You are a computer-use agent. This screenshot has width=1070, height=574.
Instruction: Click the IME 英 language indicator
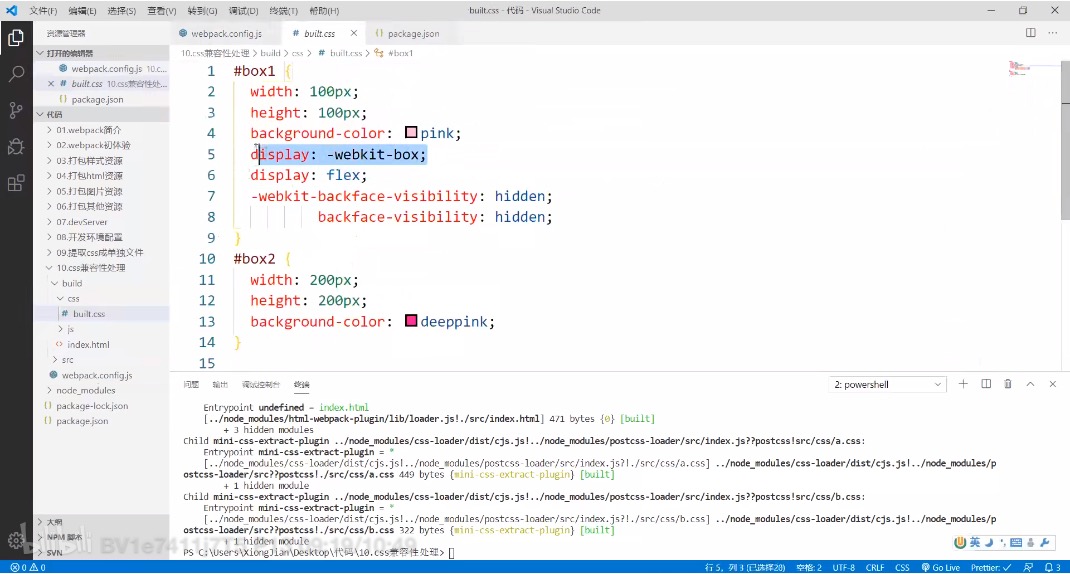point(974,543)
